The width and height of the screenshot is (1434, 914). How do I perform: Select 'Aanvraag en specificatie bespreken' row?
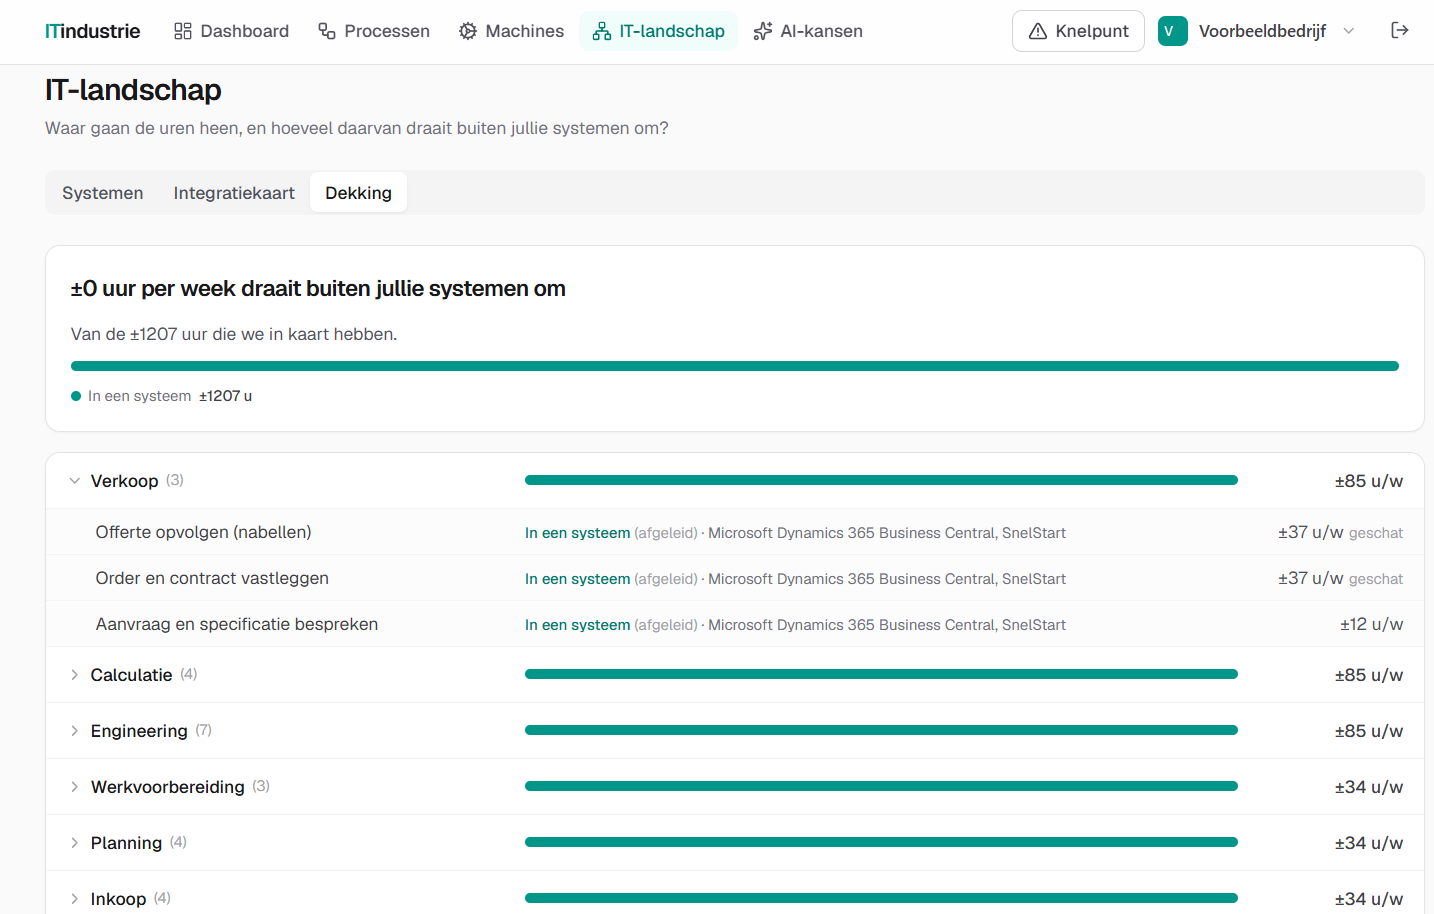click(735, 624)
